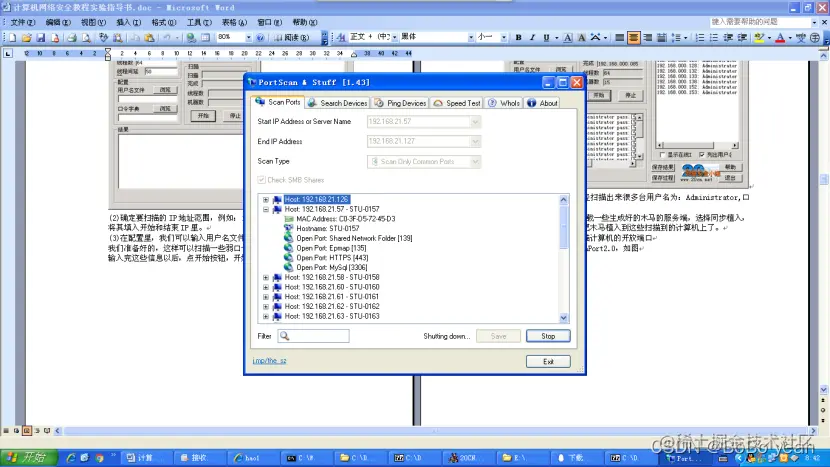Open Print Preview in Word toolbar

86,38
